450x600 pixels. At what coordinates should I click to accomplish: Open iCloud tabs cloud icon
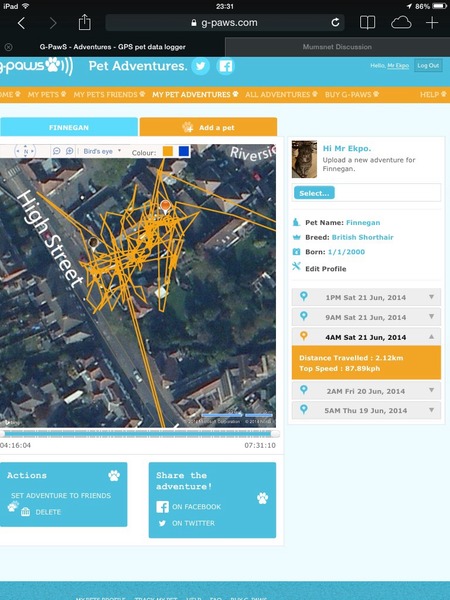click(x=401, y=23)
